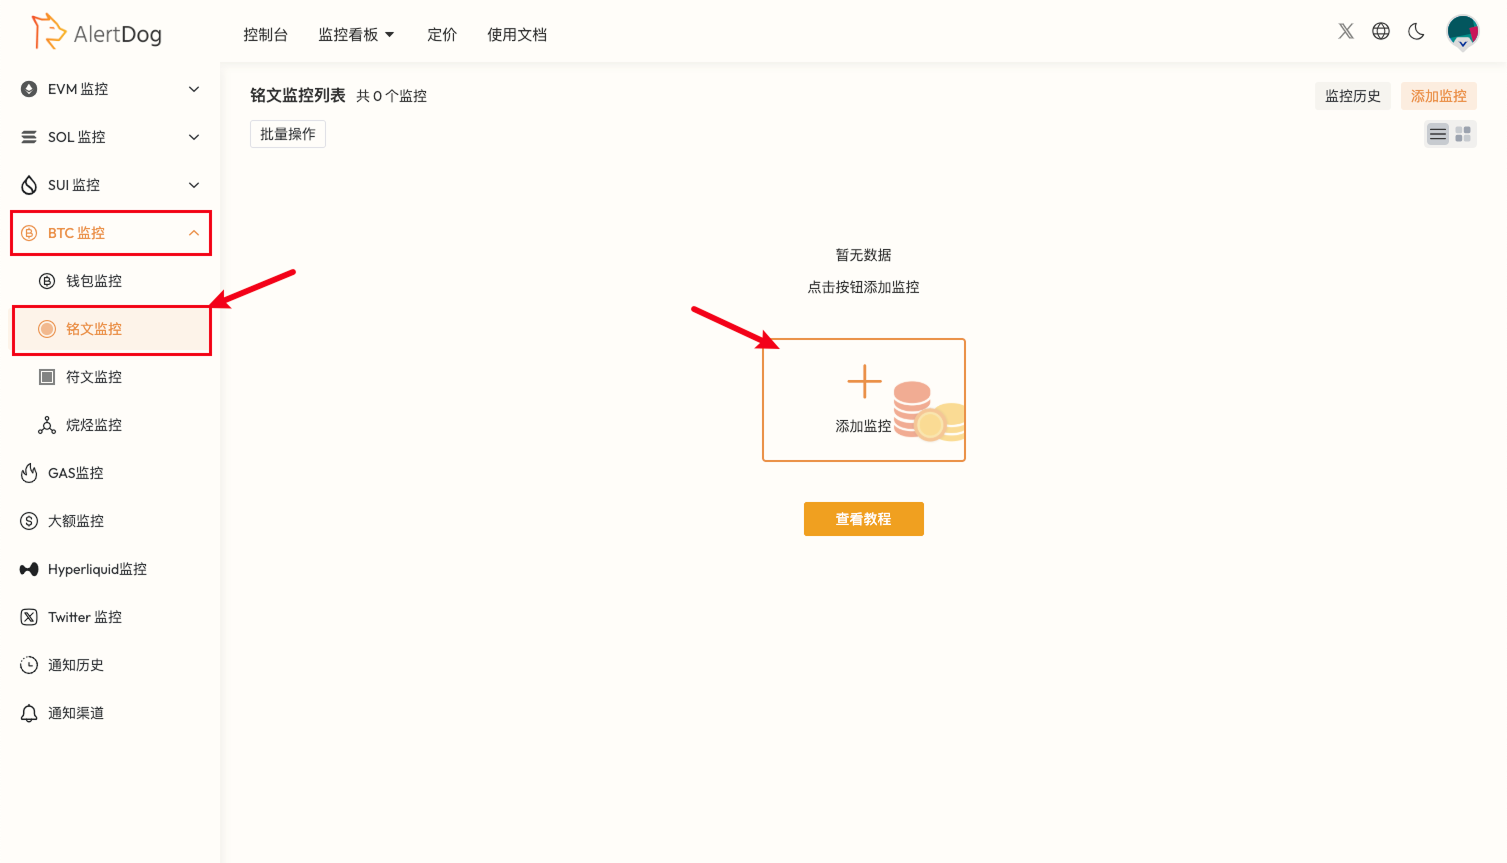The height and width of the screenshot is (863, 1507).
Task: Switch to grid view layout
Action: tap(1462, 133)
